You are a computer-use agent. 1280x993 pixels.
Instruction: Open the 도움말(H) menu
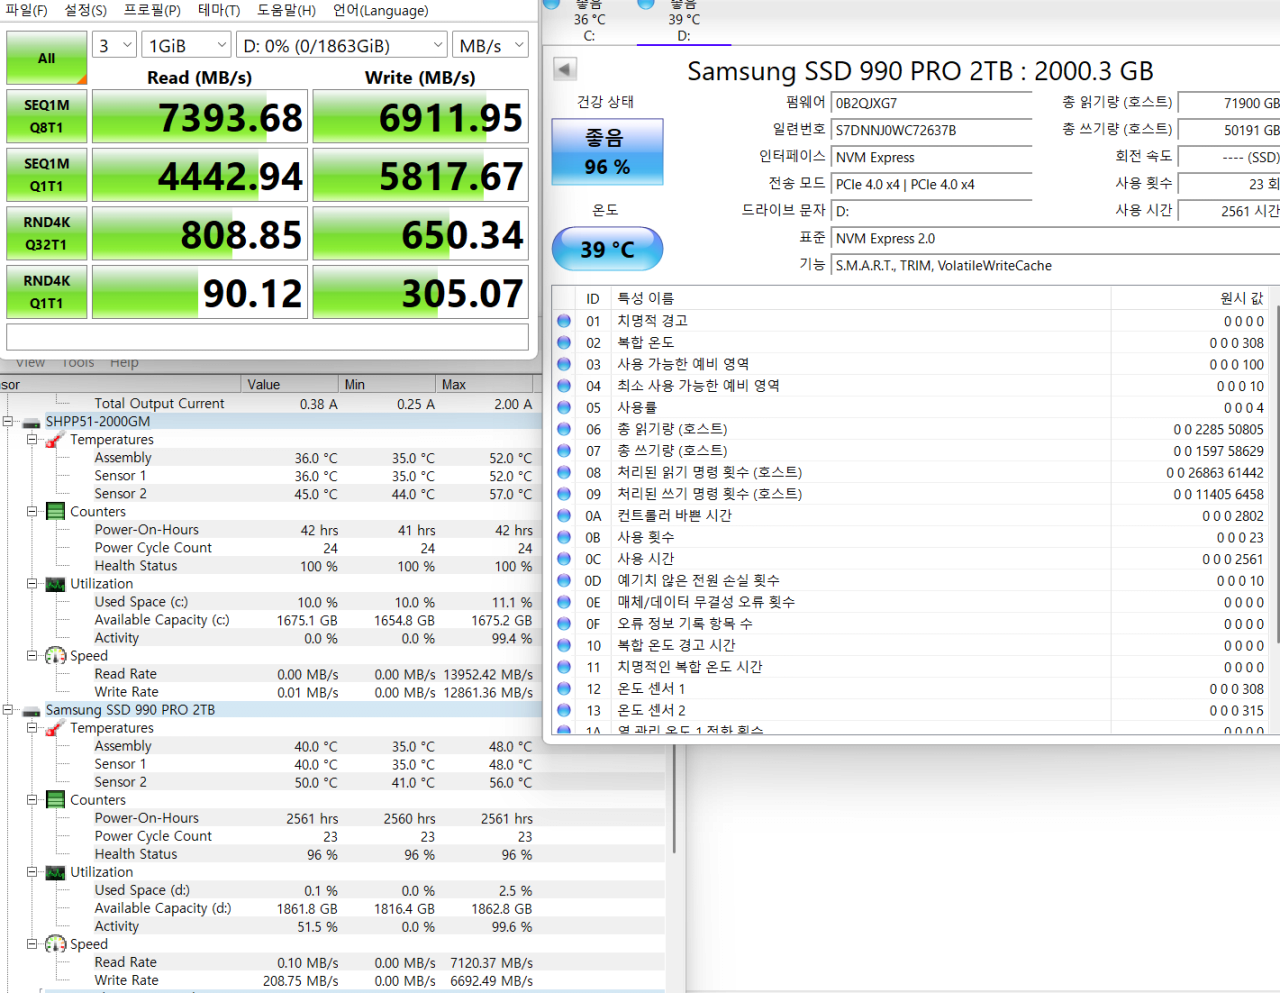(x=286, y=10)
